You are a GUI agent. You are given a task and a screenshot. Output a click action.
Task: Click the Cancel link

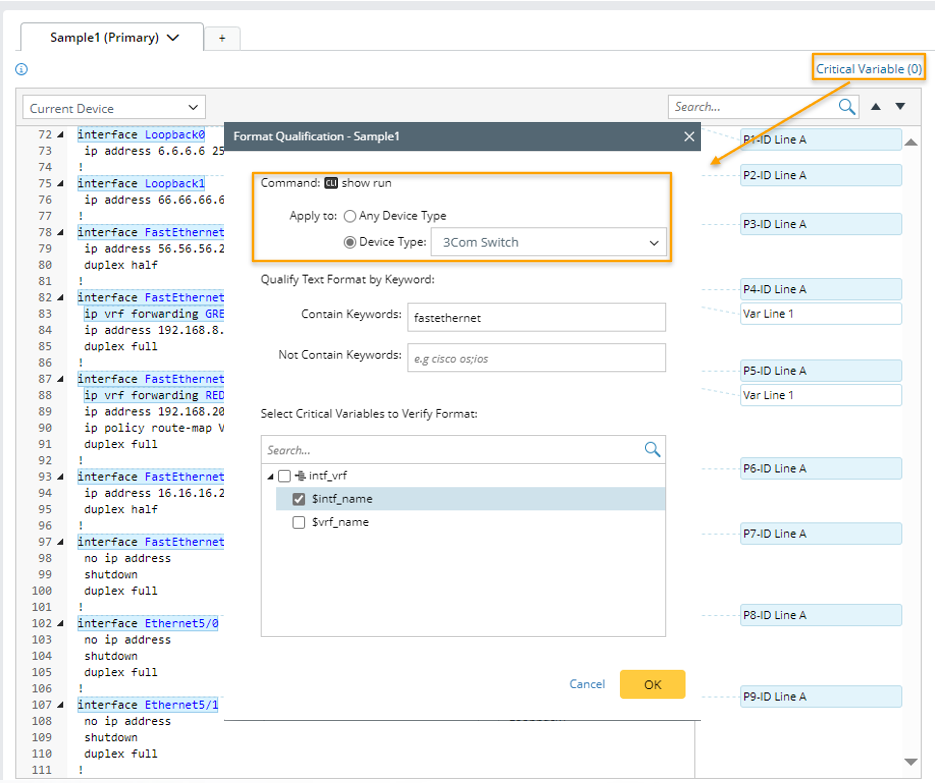[x=587, y=684]
